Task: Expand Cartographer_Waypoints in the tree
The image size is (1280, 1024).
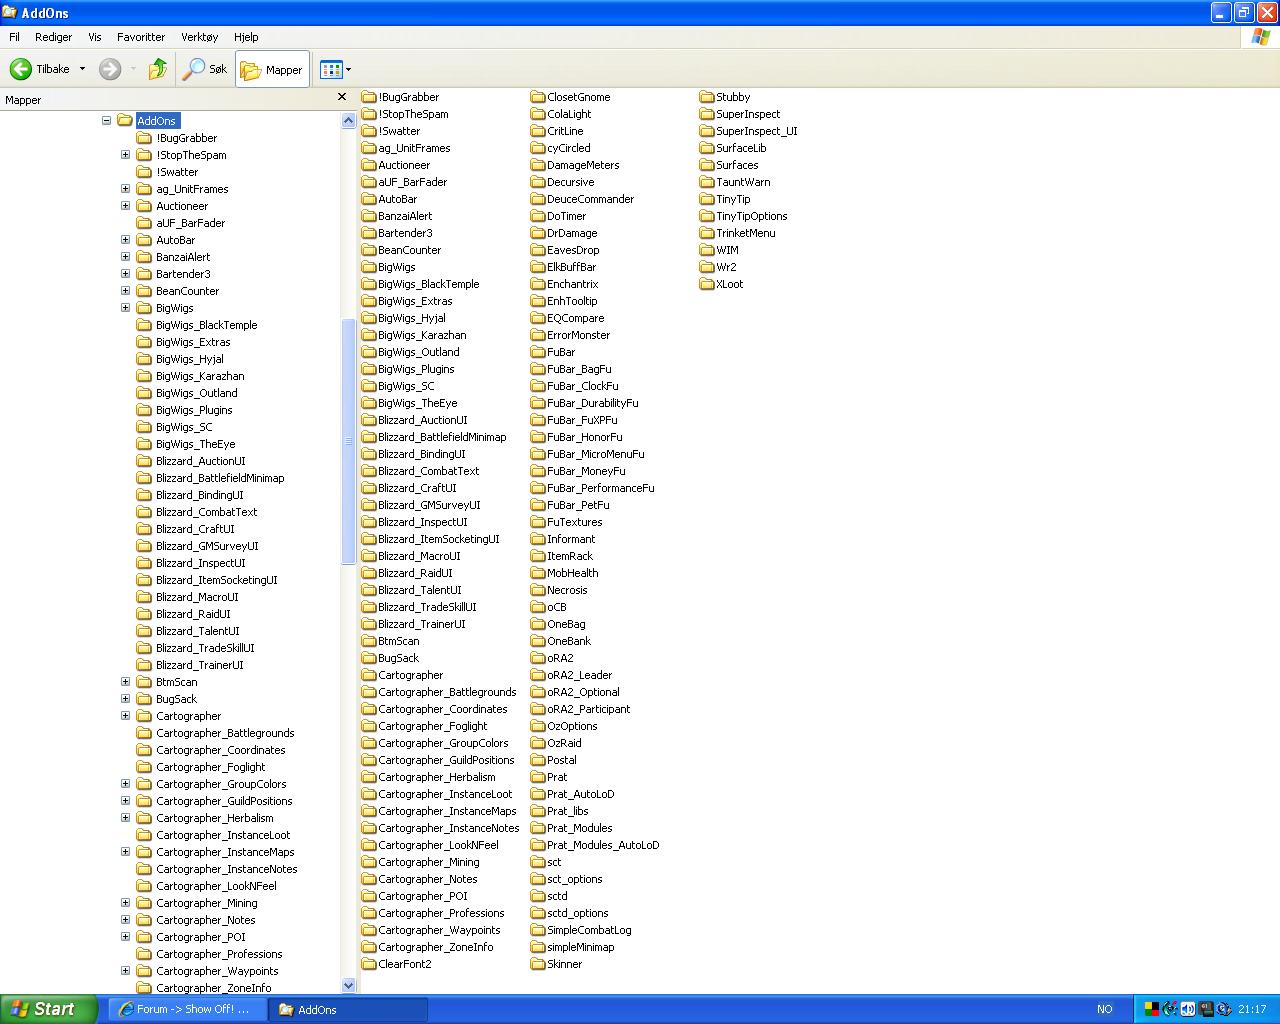Action: [x=125, y=971]
